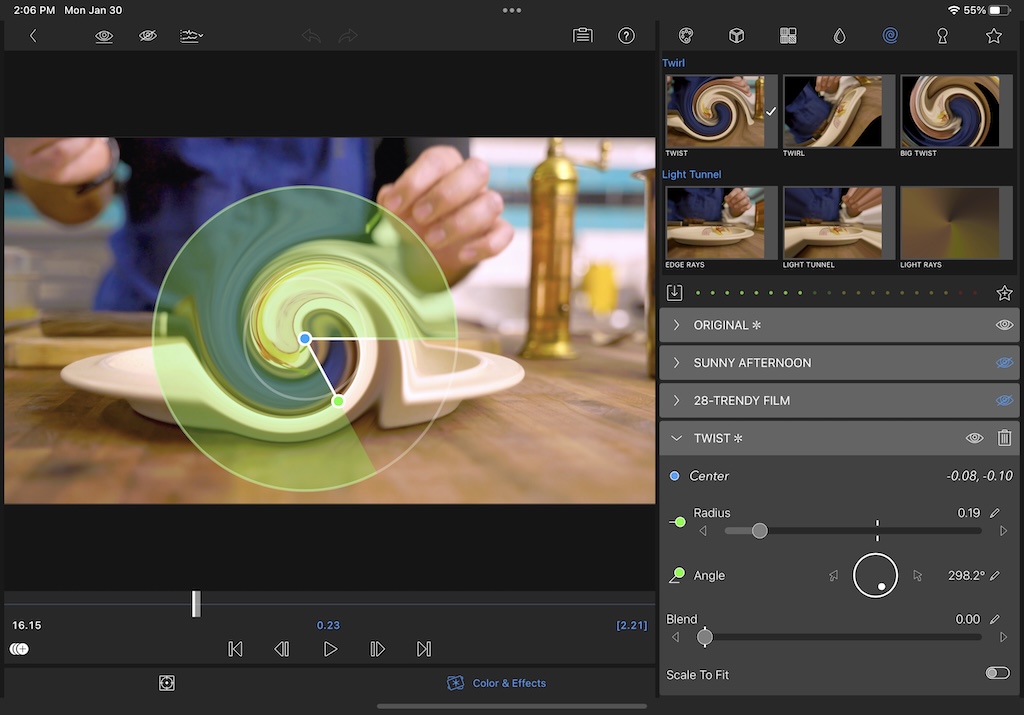This screenshot has width=1024, height=715.
Task: Step back one frame
Action: coord(282,649)
